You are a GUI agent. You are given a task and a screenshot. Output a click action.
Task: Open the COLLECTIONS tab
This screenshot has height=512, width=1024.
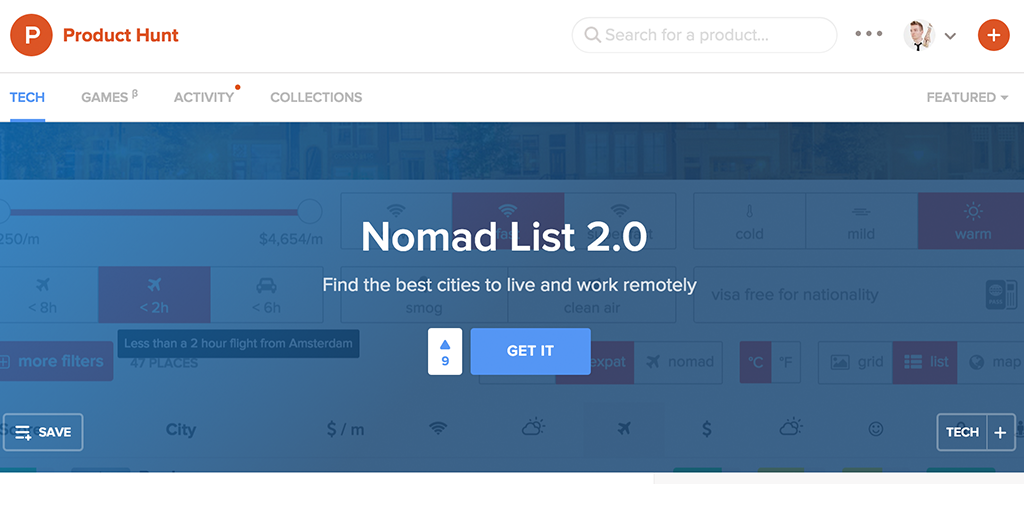[316, 97]
